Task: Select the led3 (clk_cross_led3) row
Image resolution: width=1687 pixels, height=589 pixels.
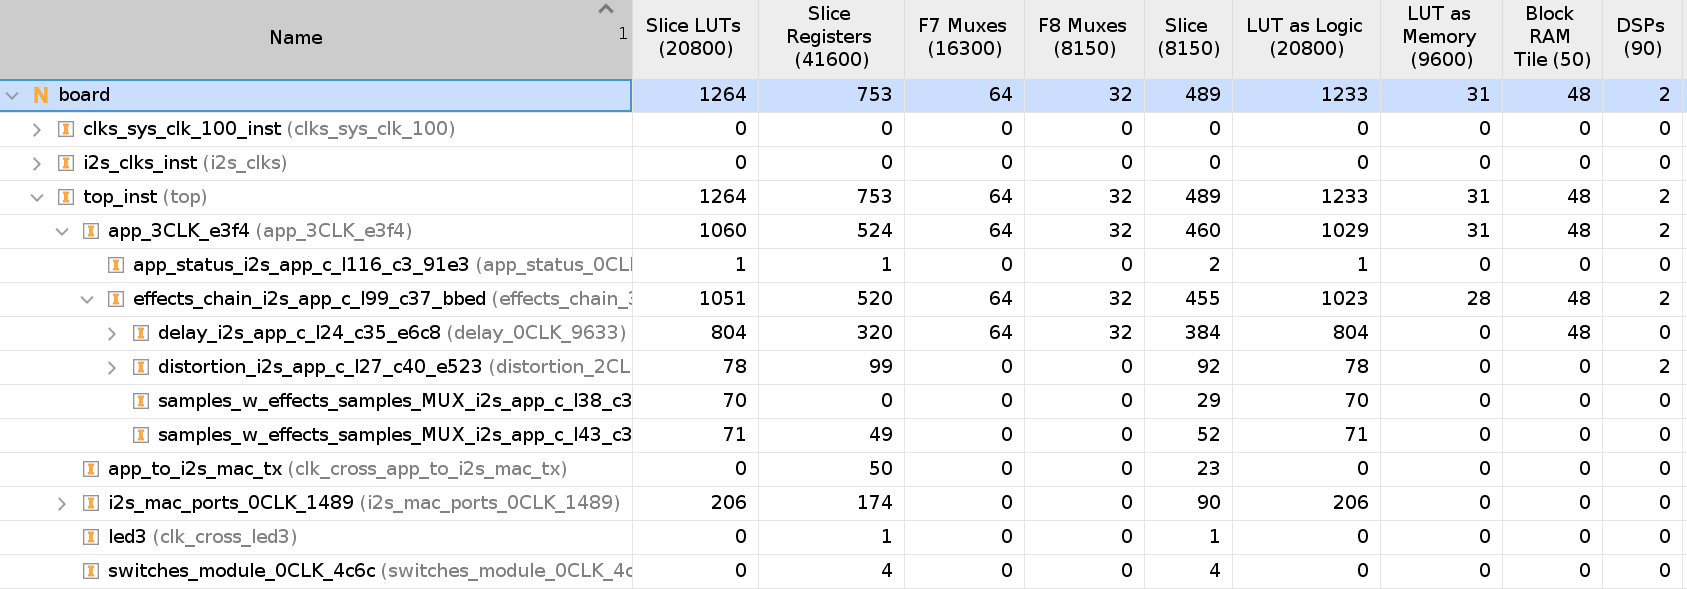Action: [x=202, y=537]
